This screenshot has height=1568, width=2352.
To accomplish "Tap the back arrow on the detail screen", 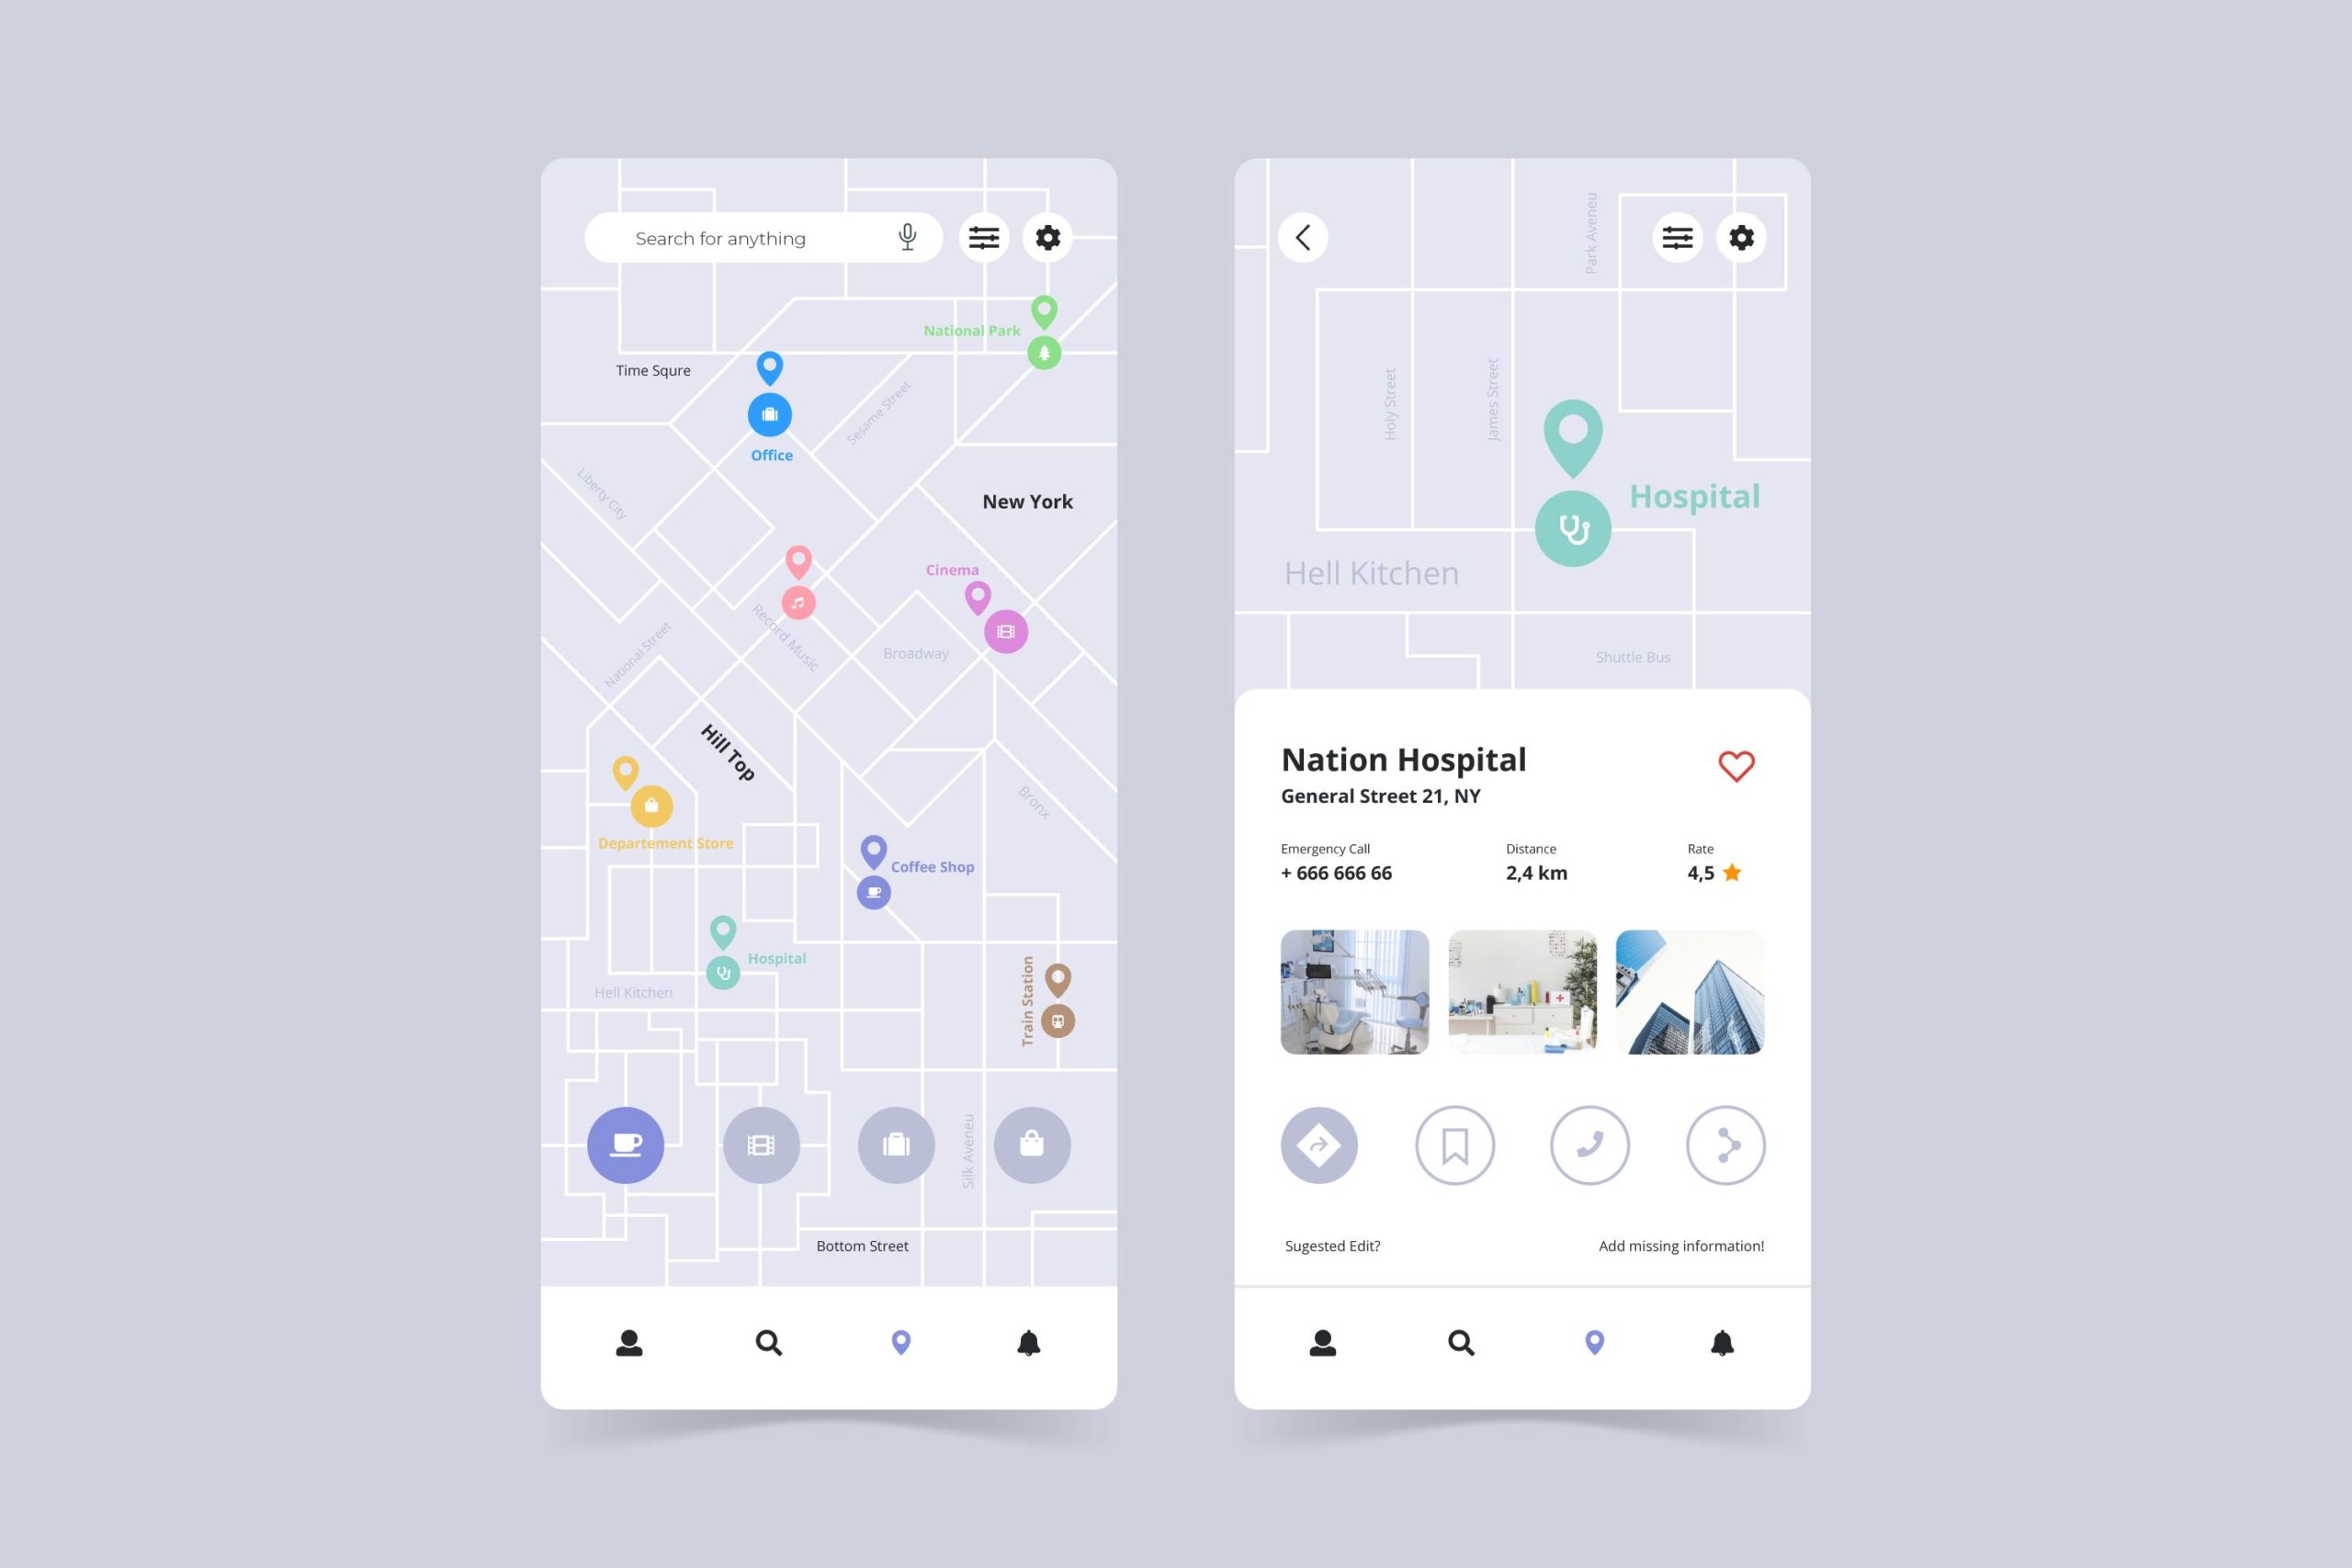I will [1302, 236].
